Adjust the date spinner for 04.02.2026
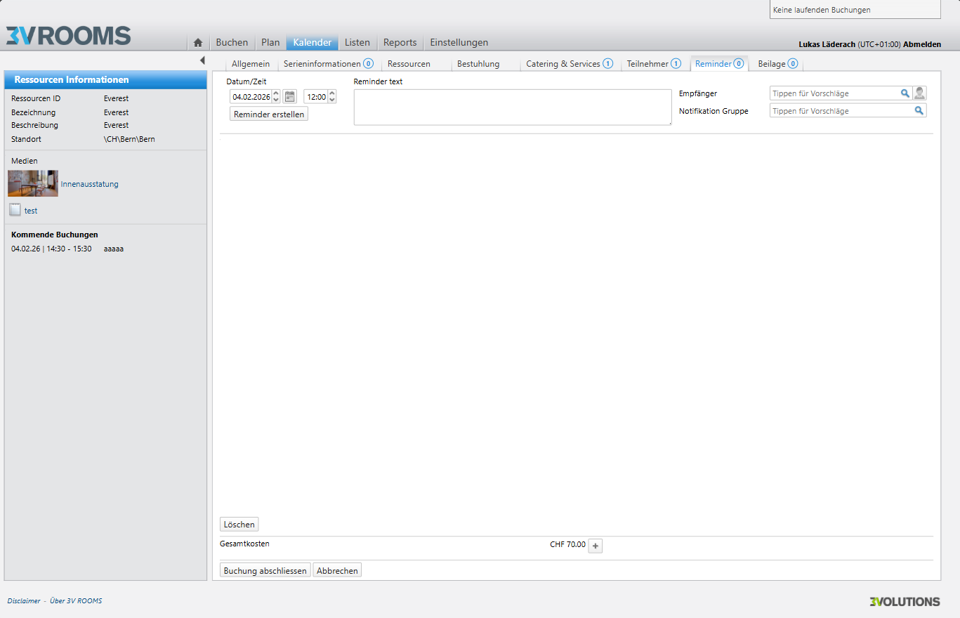This screenshot has height=618, width=960. (276, 97)
